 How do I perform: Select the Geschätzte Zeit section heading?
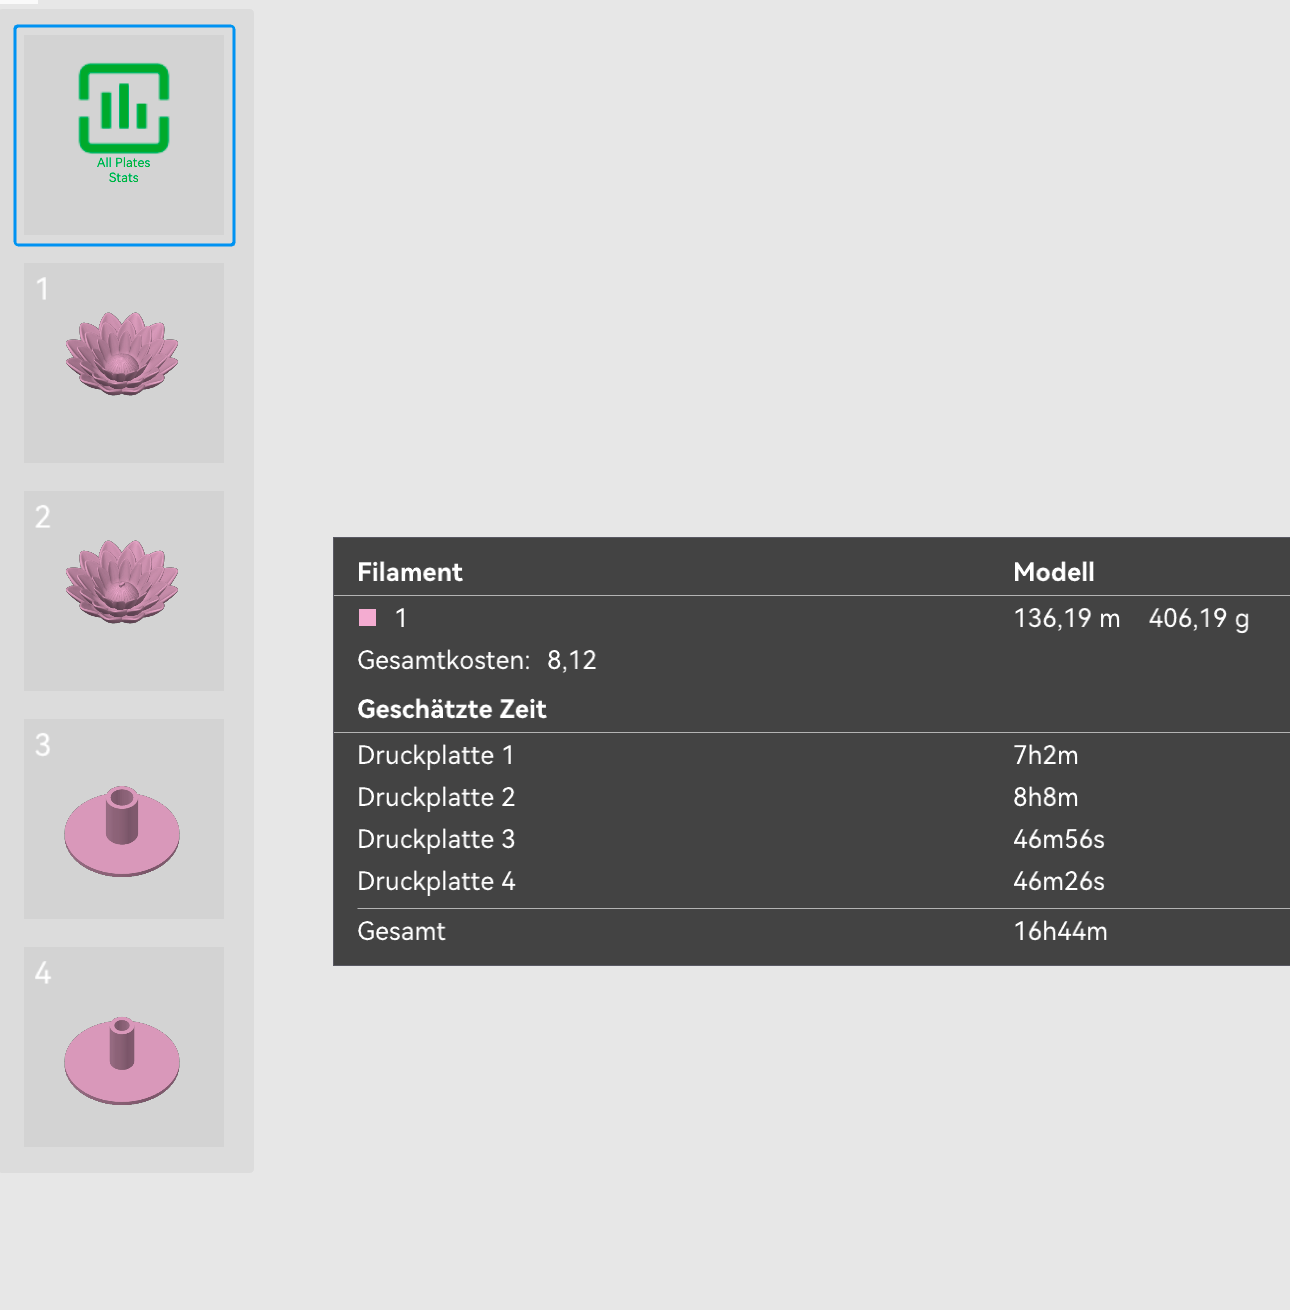click(452, 709)
